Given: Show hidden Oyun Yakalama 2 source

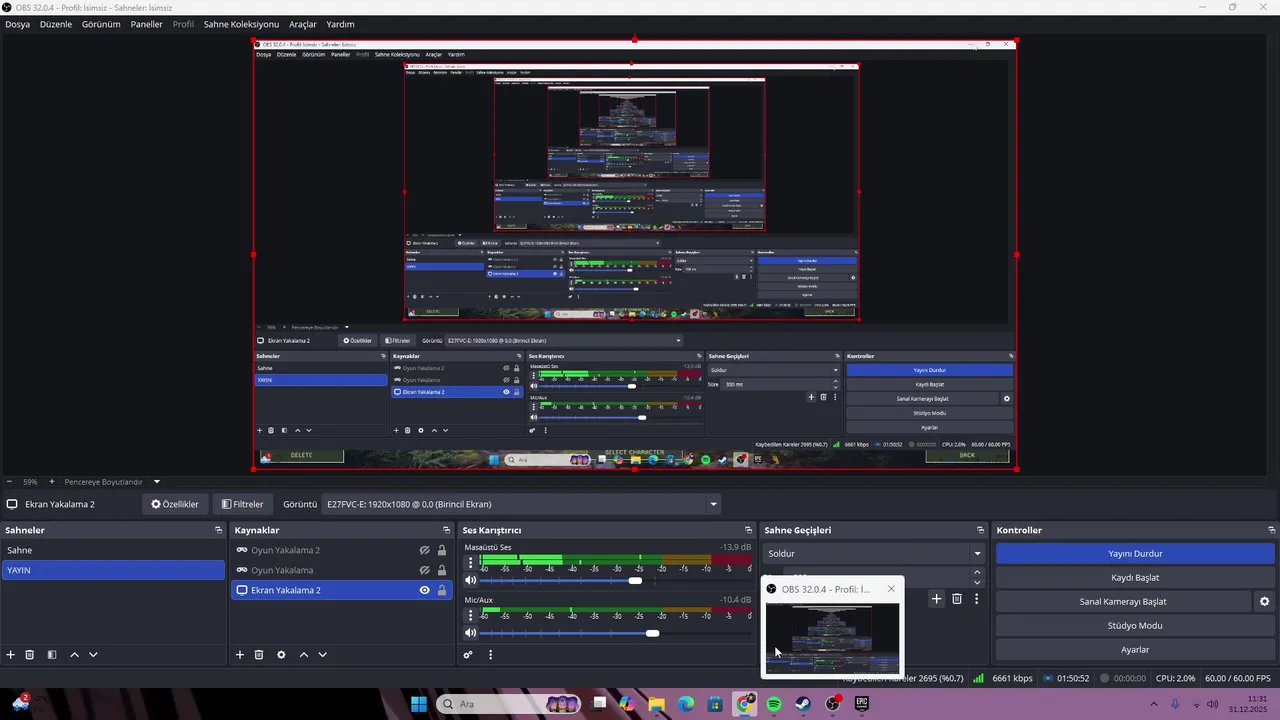Looking at the screenshot, I should pos(424,550).
